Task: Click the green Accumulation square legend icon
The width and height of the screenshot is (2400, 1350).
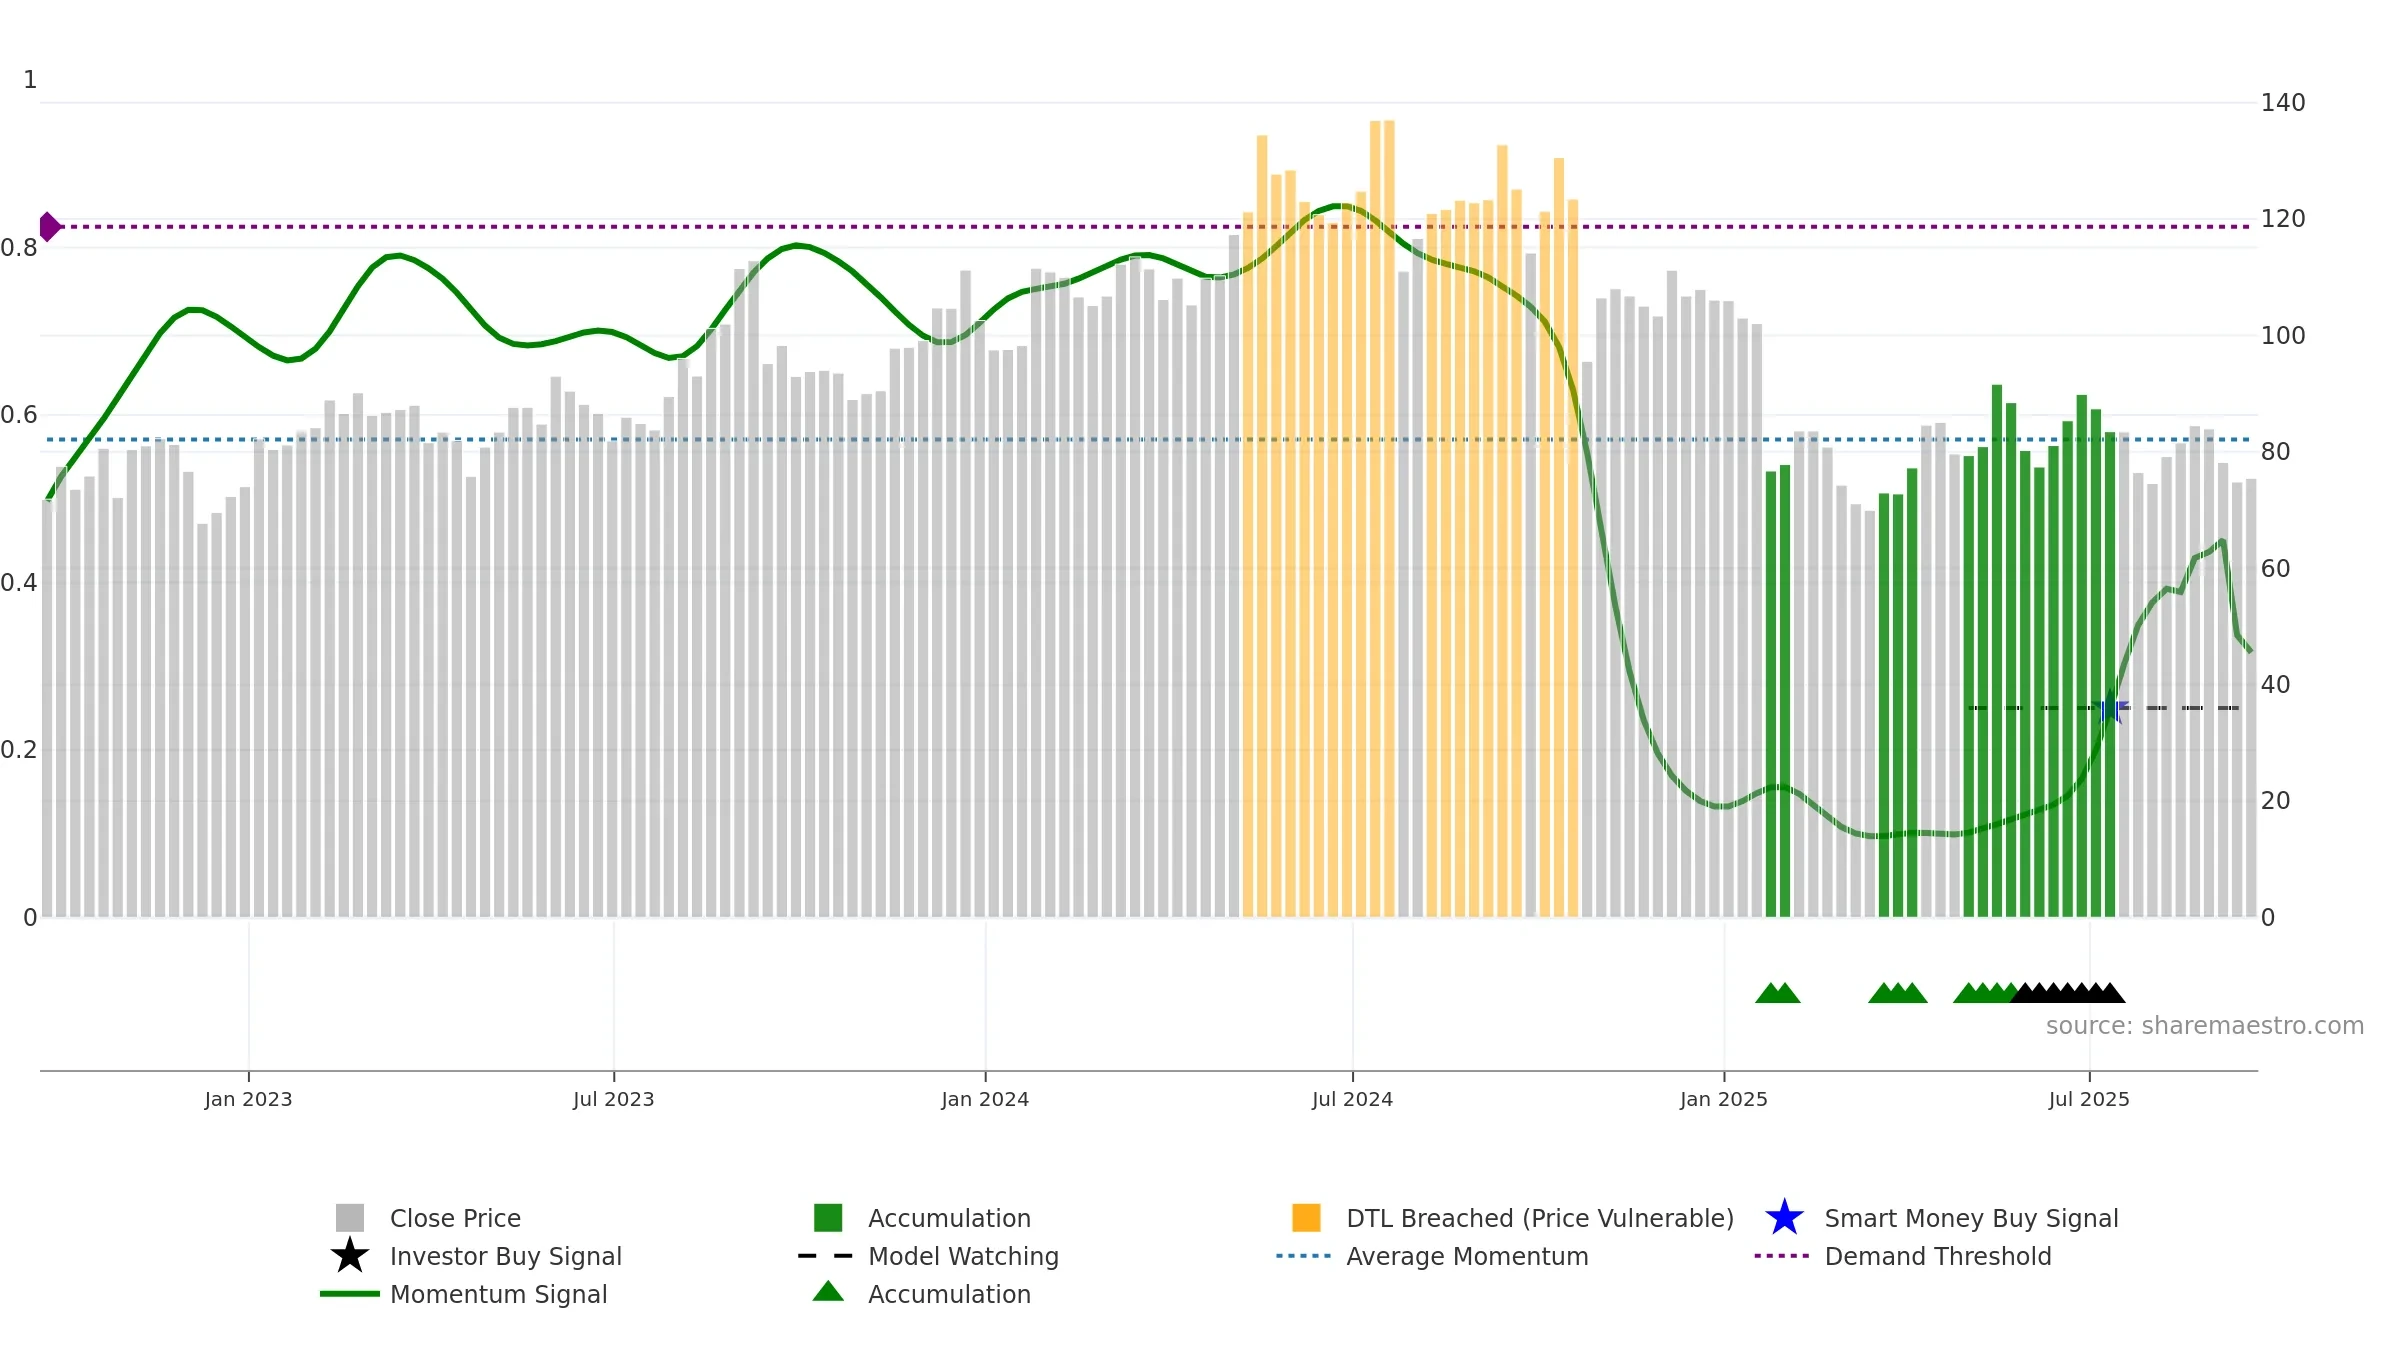Action: [828, 1218]
